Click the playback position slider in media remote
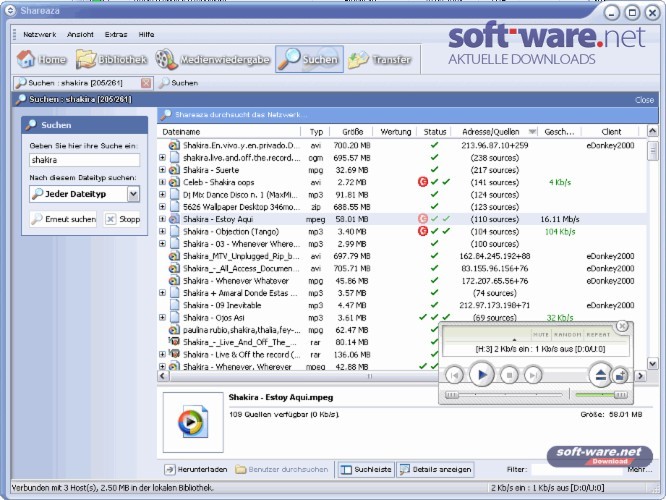666x500 pixels. (504, 395)
